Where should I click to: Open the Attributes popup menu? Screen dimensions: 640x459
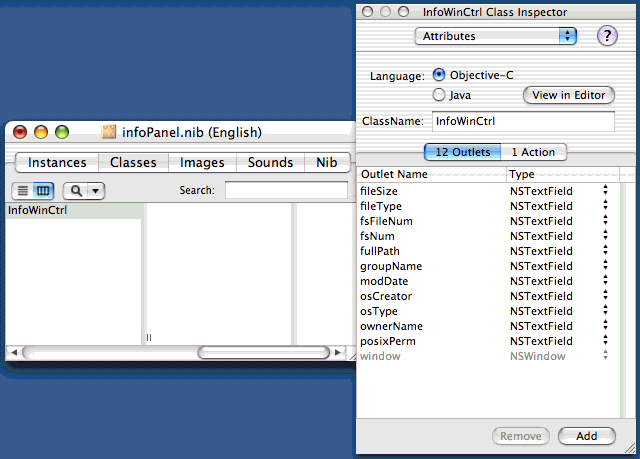(496, 36)
